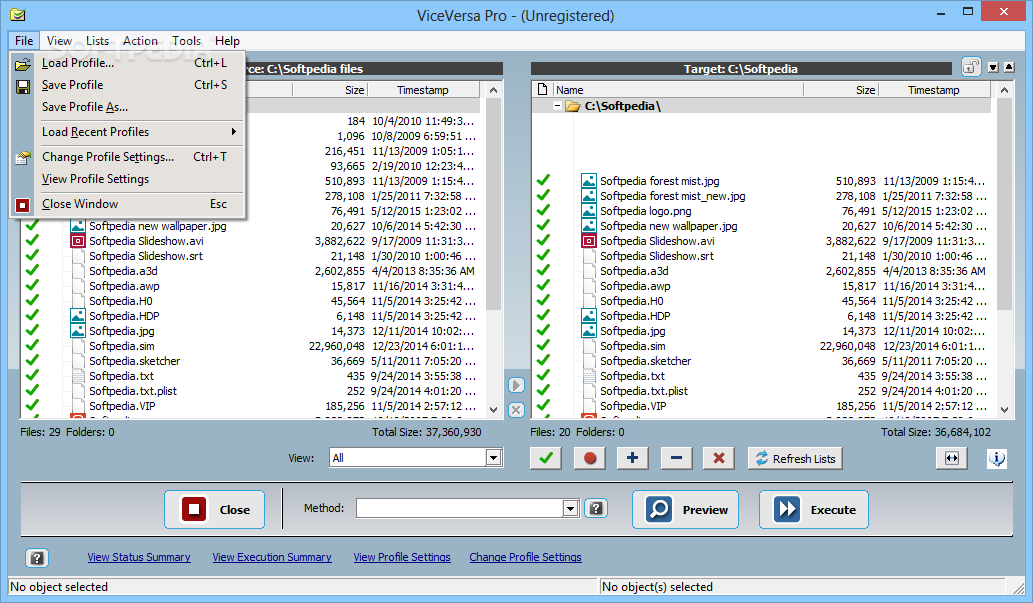
Task: Click the help icon next to Method
Action: (596, 508)
